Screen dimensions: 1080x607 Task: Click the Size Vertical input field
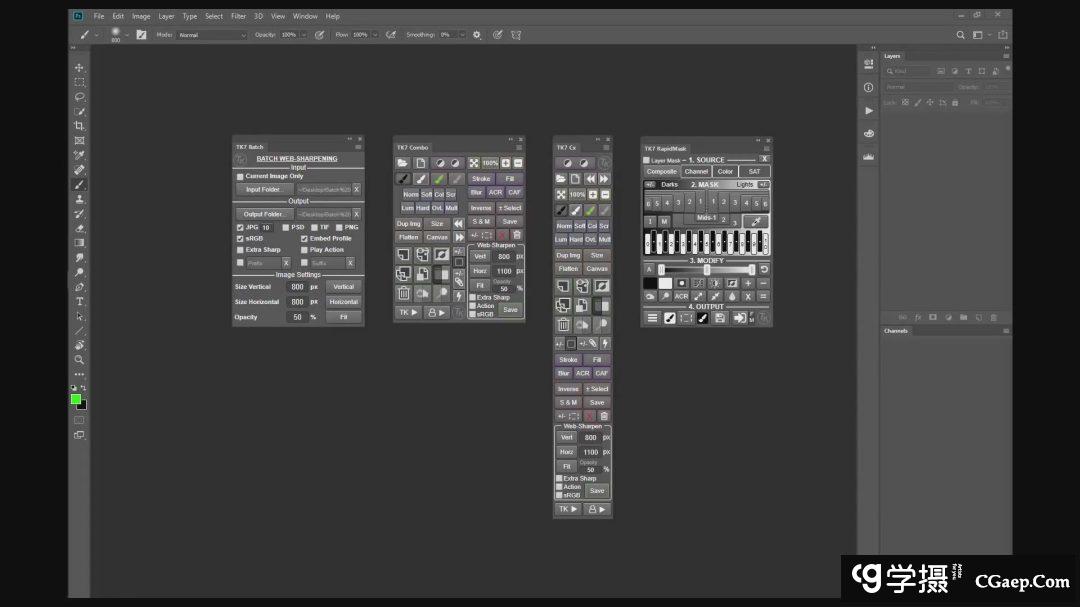pos(297,287)
